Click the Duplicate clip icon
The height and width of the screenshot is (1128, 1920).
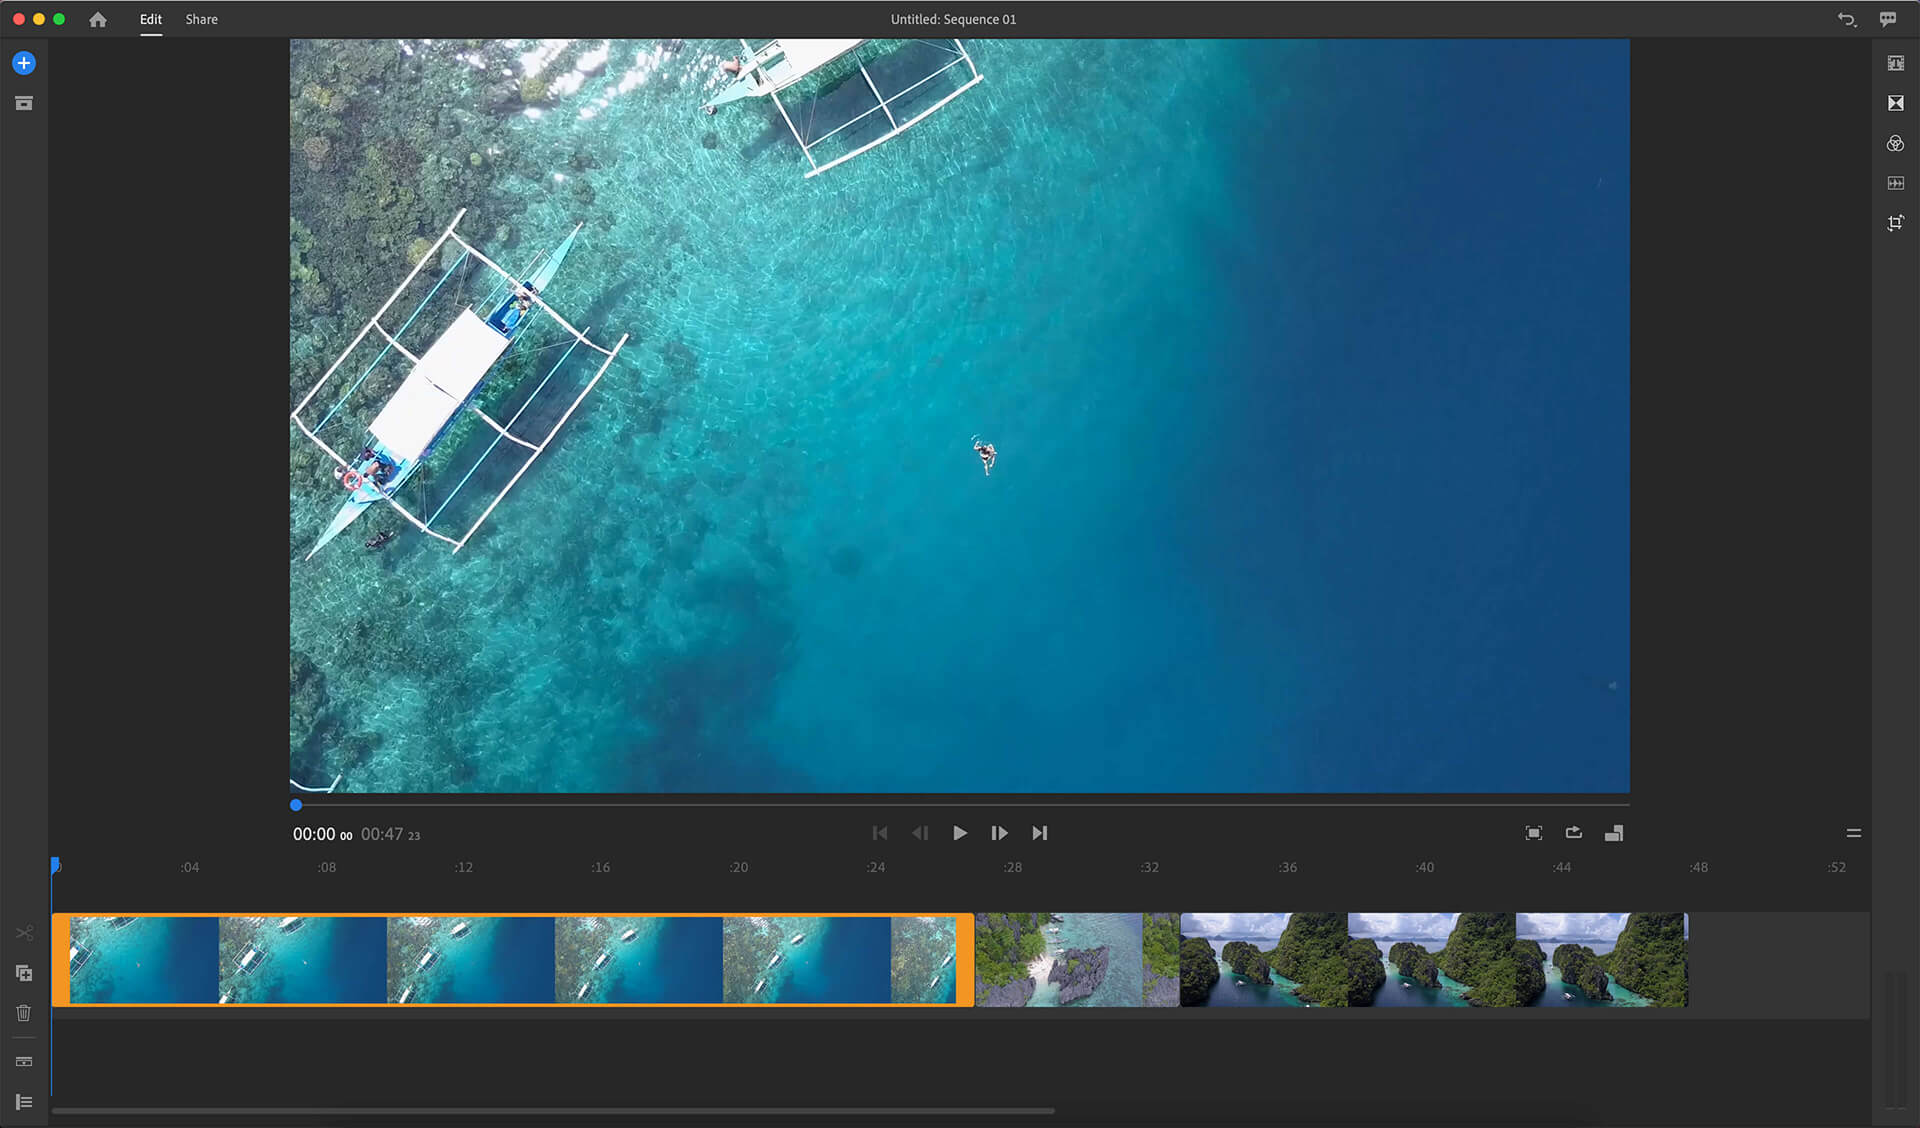24,973
